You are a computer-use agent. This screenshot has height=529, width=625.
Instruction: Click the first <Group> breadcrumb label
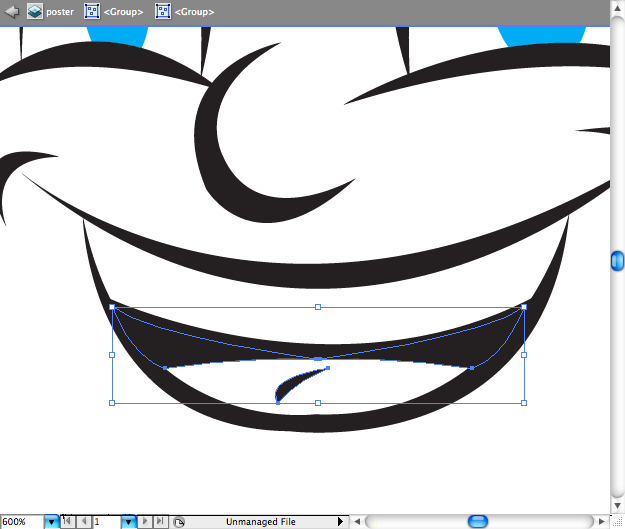123,12
